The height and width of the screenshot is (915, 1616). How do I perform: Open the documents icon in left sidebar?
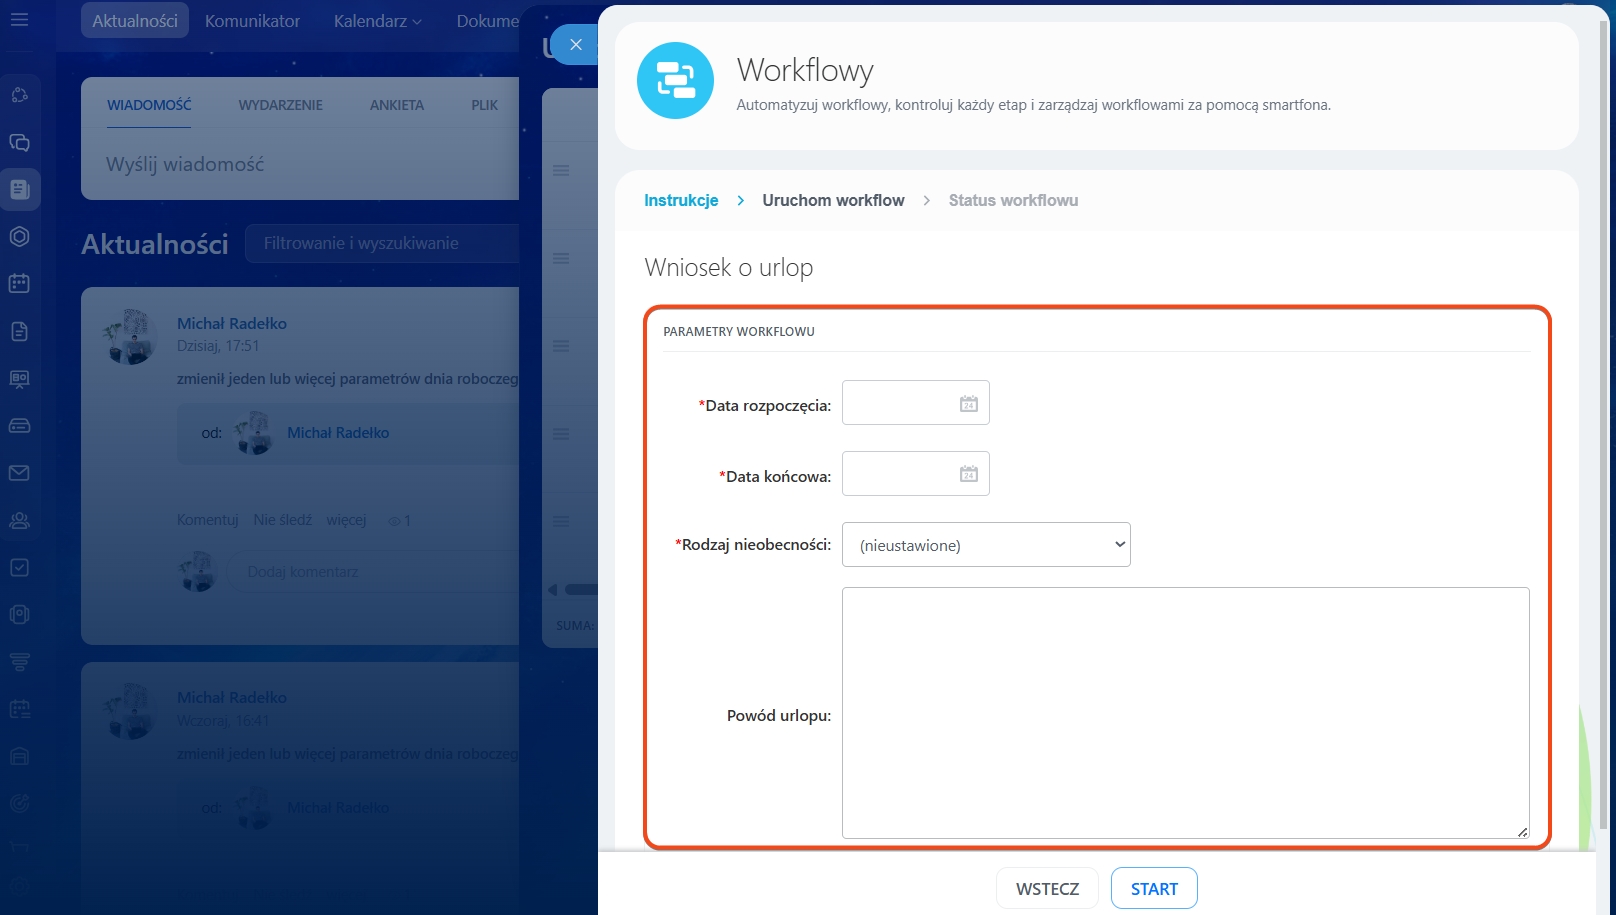coord(19,332)
